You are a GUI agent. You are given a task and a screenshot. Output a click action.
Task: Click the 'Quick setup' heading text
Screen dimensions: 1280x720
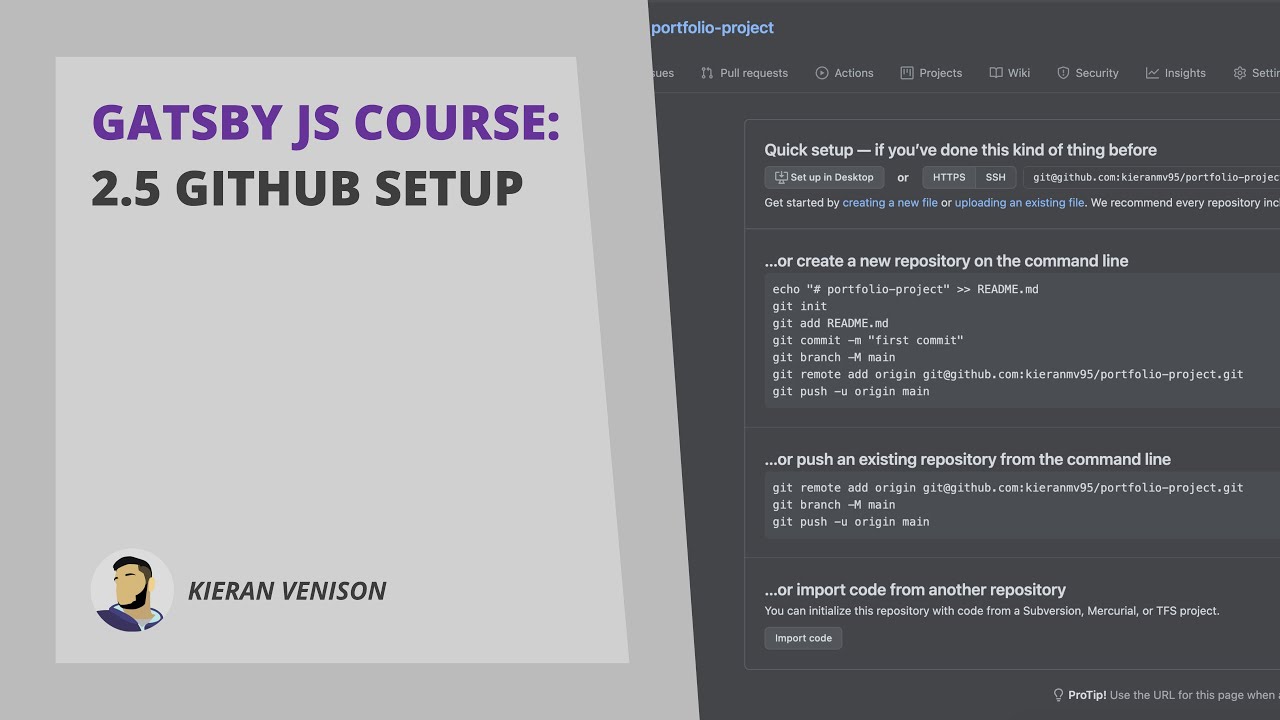960,150
